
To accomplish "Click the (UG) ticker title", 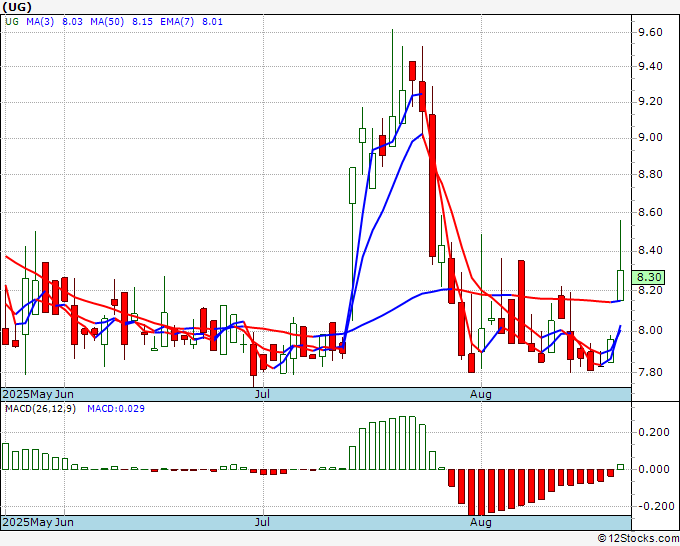I will [17, 7].
